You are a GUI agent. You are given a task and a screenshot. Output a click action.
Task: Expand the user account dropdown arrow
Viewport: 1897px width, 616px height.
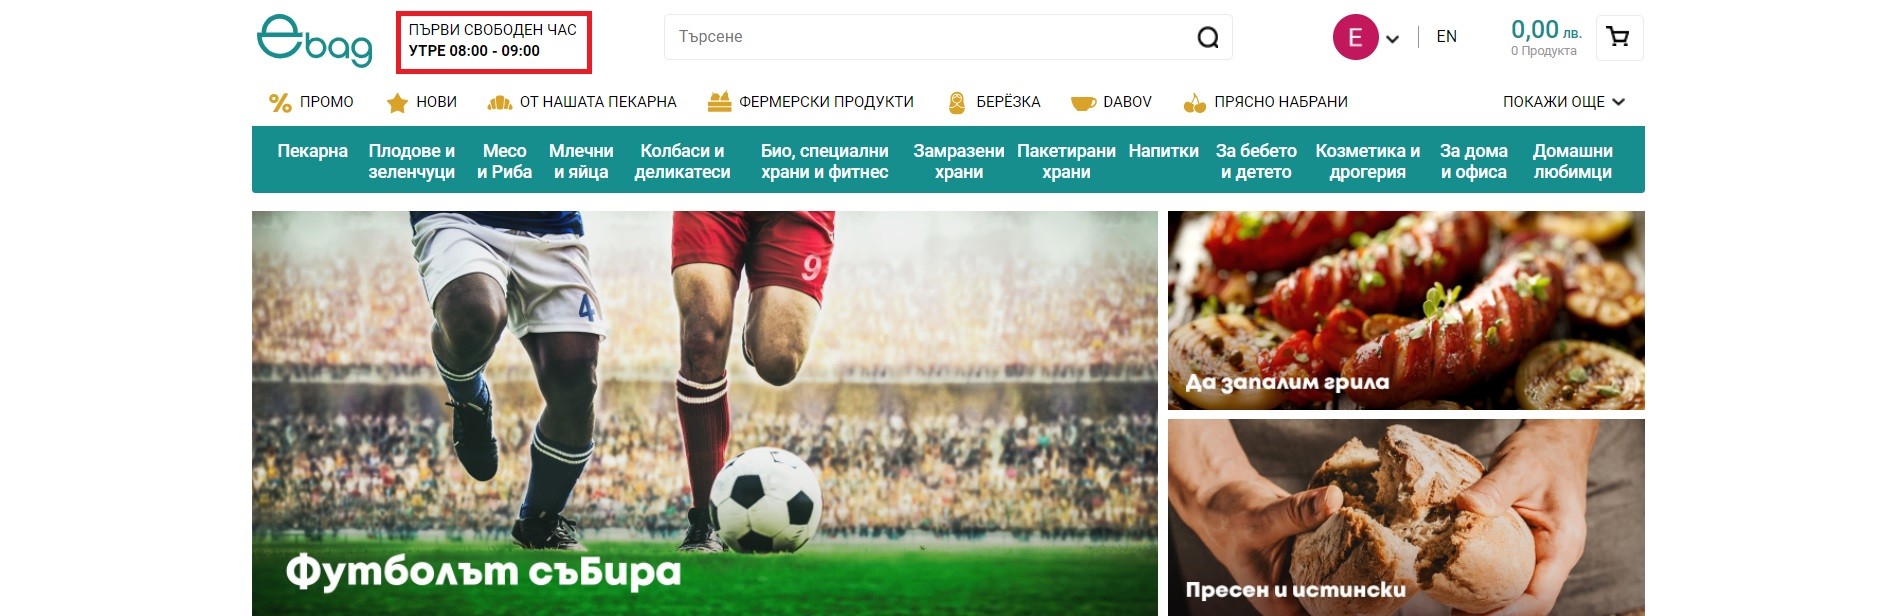(x=1392, y=39)
